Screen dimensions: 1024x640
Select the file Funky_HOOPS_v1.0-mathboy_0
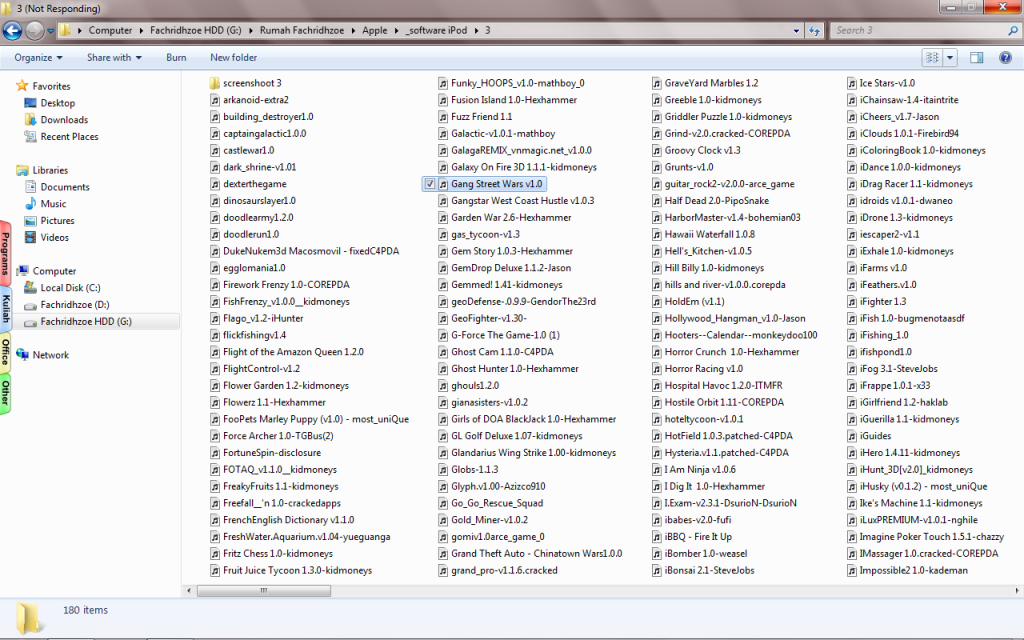coord(518,83)
